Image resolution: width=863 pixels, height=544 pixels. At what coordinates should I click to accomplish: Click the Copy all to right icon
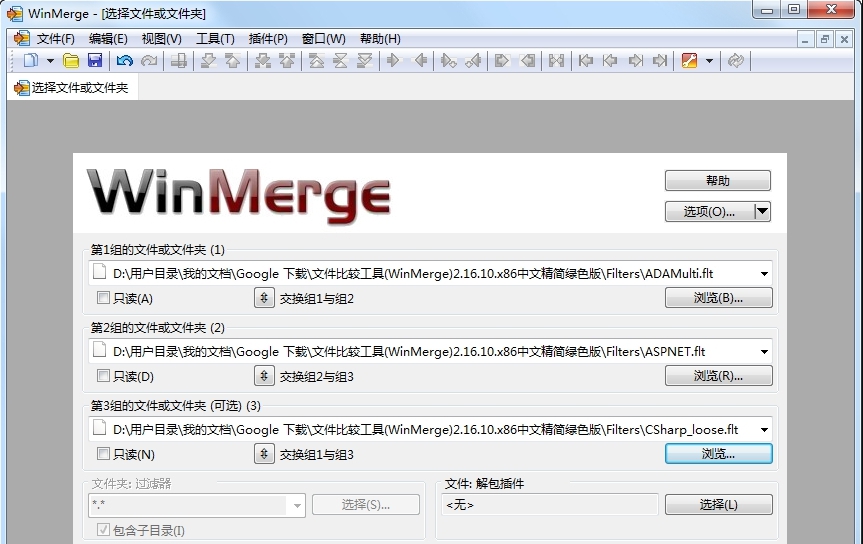point(501,61)
